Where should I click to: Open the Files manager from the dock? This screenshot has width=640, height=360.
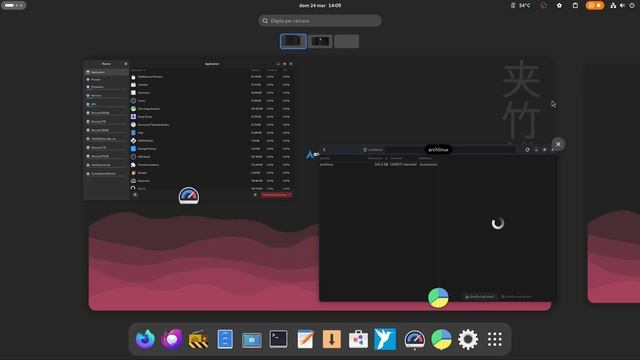click(225, 339)
